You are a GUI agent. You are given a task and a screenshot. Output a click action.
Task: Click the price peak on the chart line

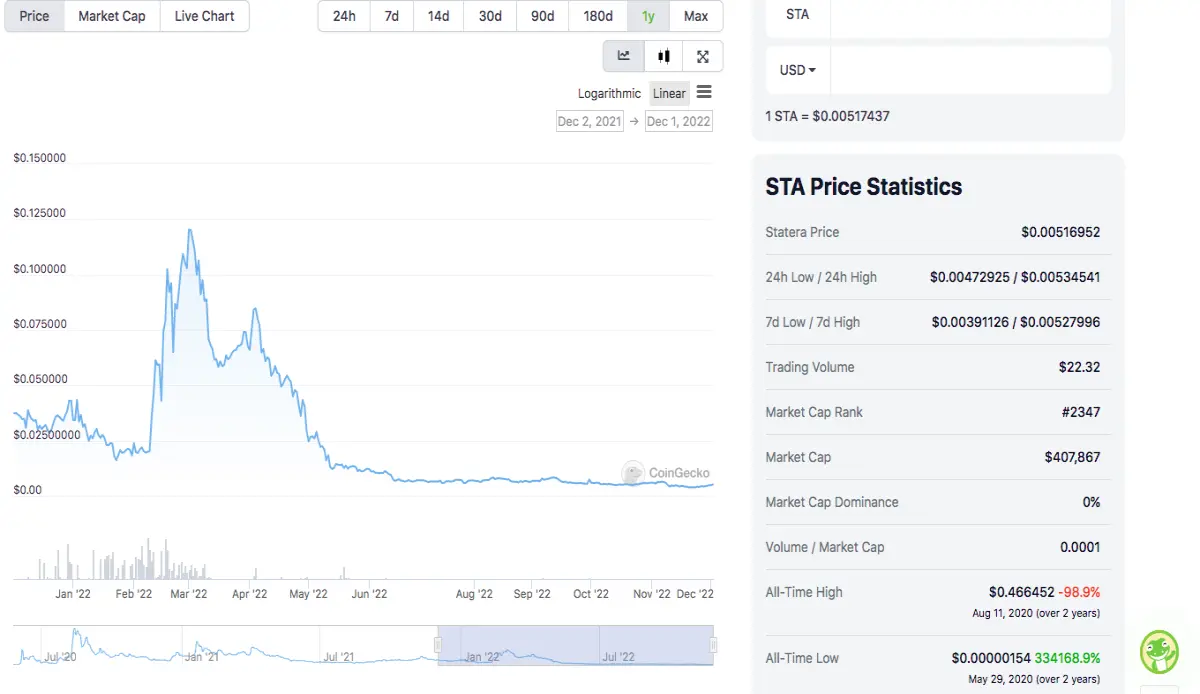pos(189,230)
